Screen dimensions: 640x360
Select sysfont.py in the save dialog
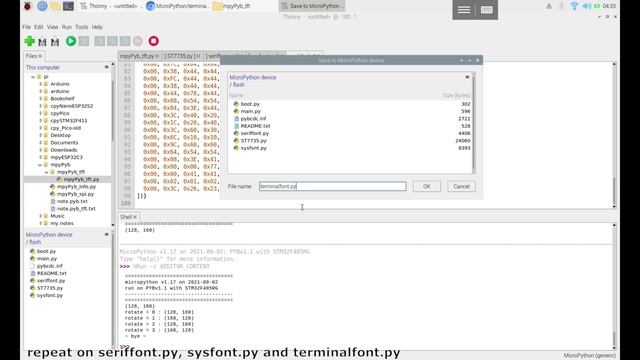[253, 148]
